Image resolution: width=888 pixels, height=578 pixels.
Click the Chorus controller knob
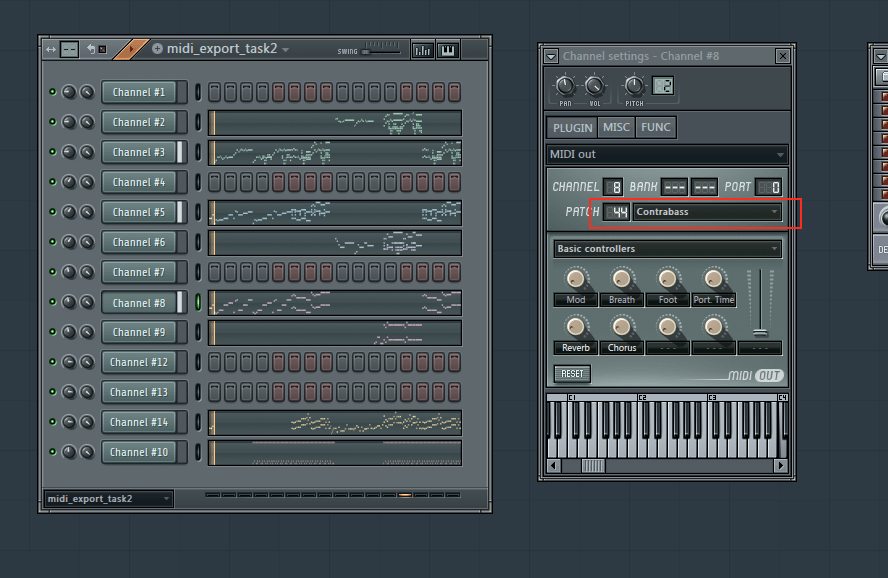tap(622, 327)
